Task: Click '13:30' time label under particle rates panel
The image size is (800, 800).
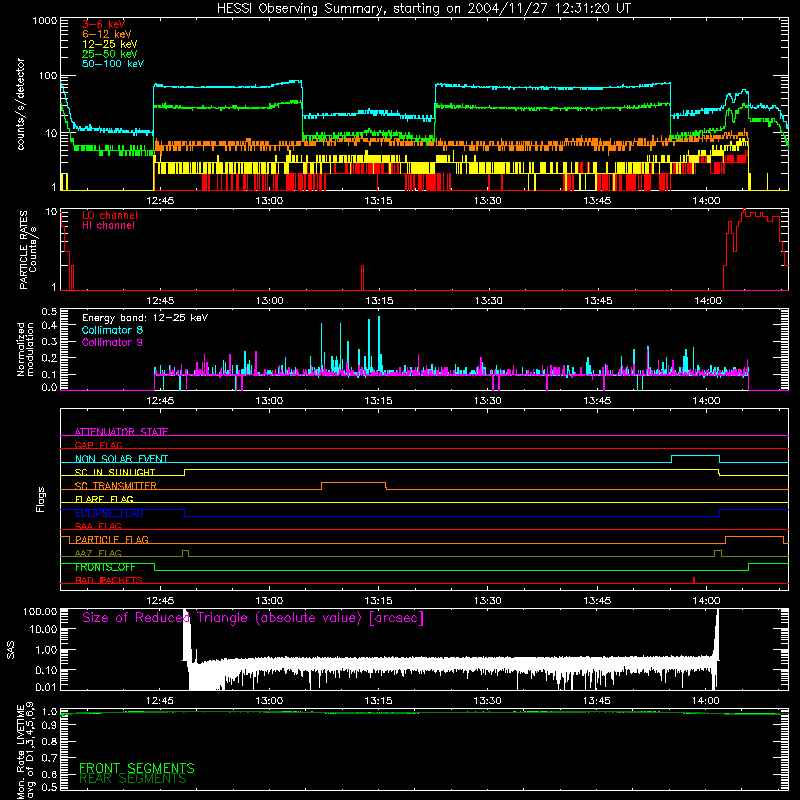Action: pyautogui.click(x=488, y=301)
